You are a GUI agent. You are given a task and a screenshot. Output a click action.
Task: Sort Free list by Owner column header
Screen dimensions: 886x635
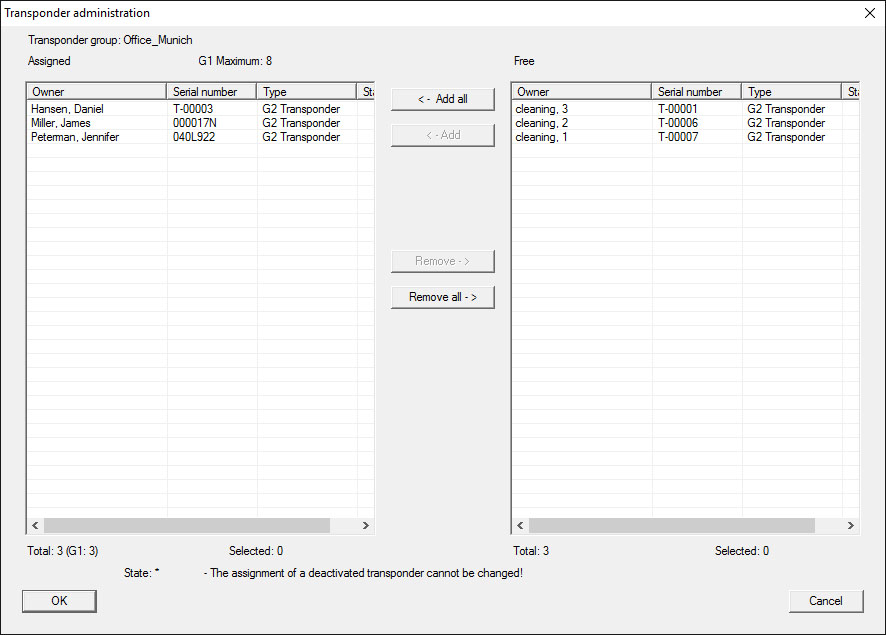pos(581,92)
